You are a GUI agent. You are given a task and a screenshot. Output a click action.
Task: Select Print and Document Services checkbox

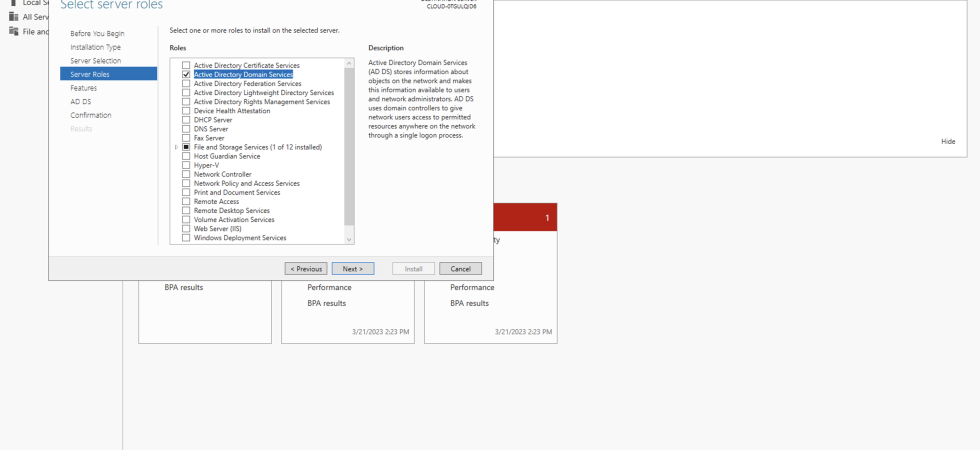186,192
